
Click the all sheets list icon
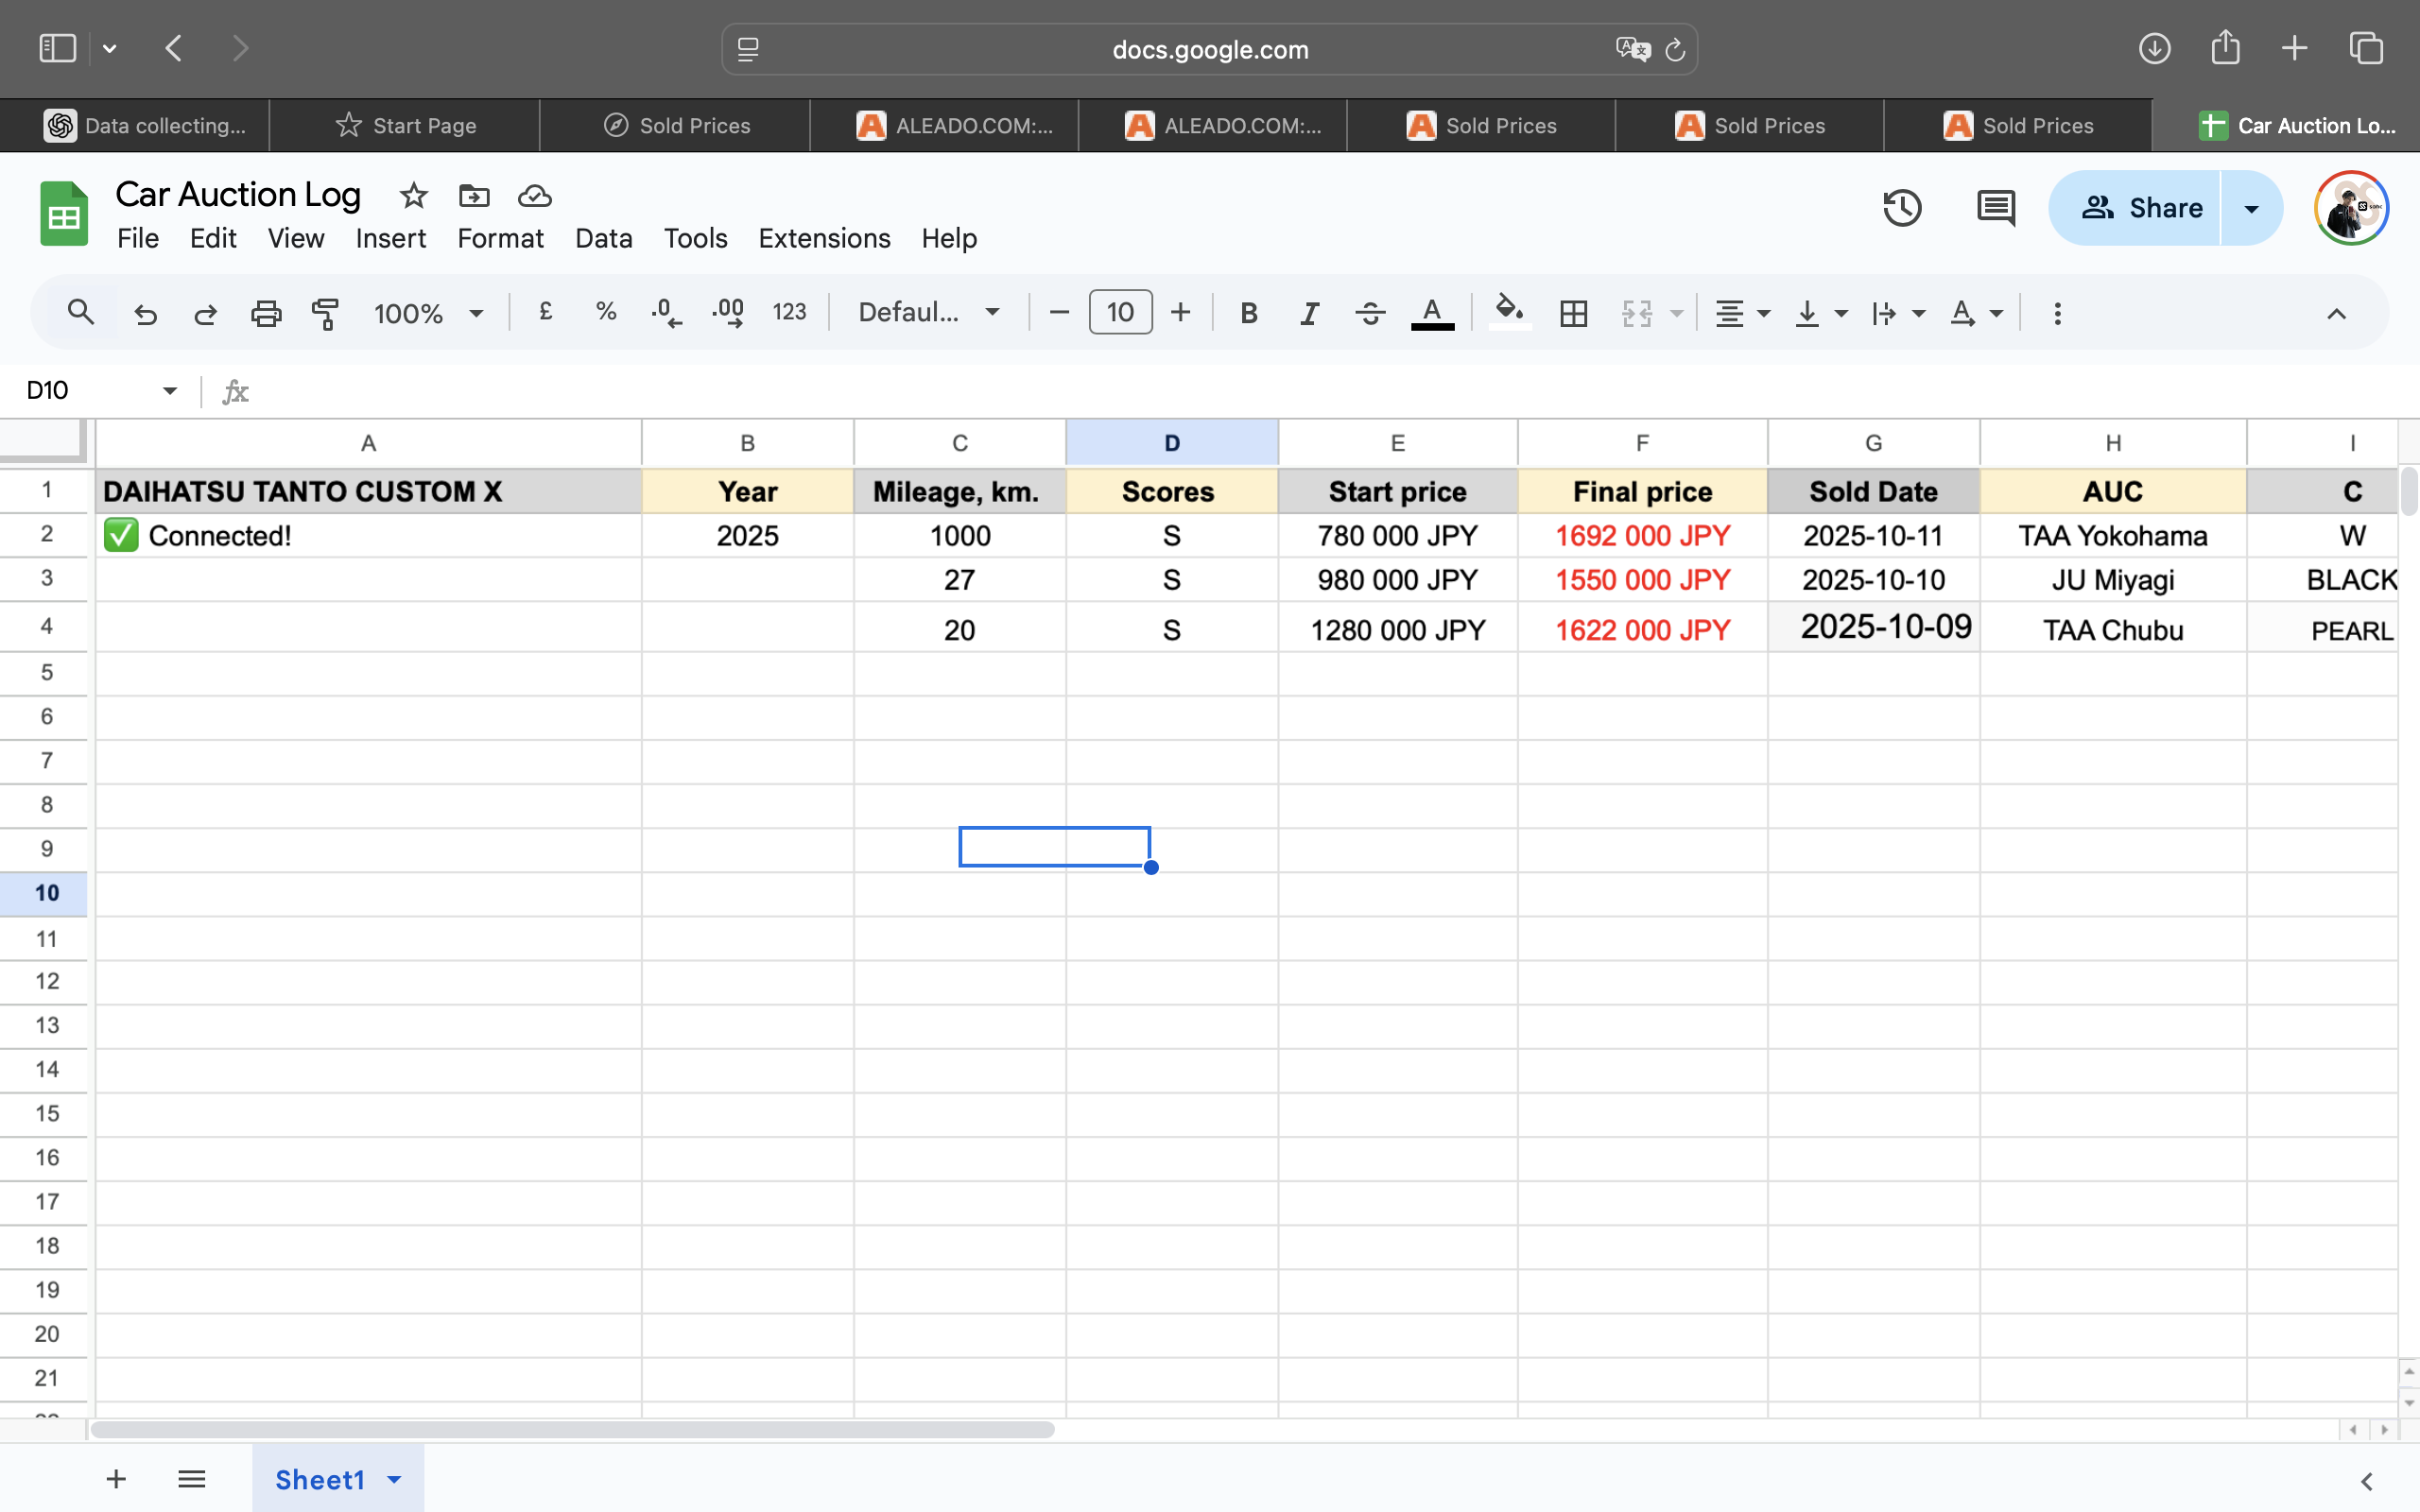(x=191, y=1479)
